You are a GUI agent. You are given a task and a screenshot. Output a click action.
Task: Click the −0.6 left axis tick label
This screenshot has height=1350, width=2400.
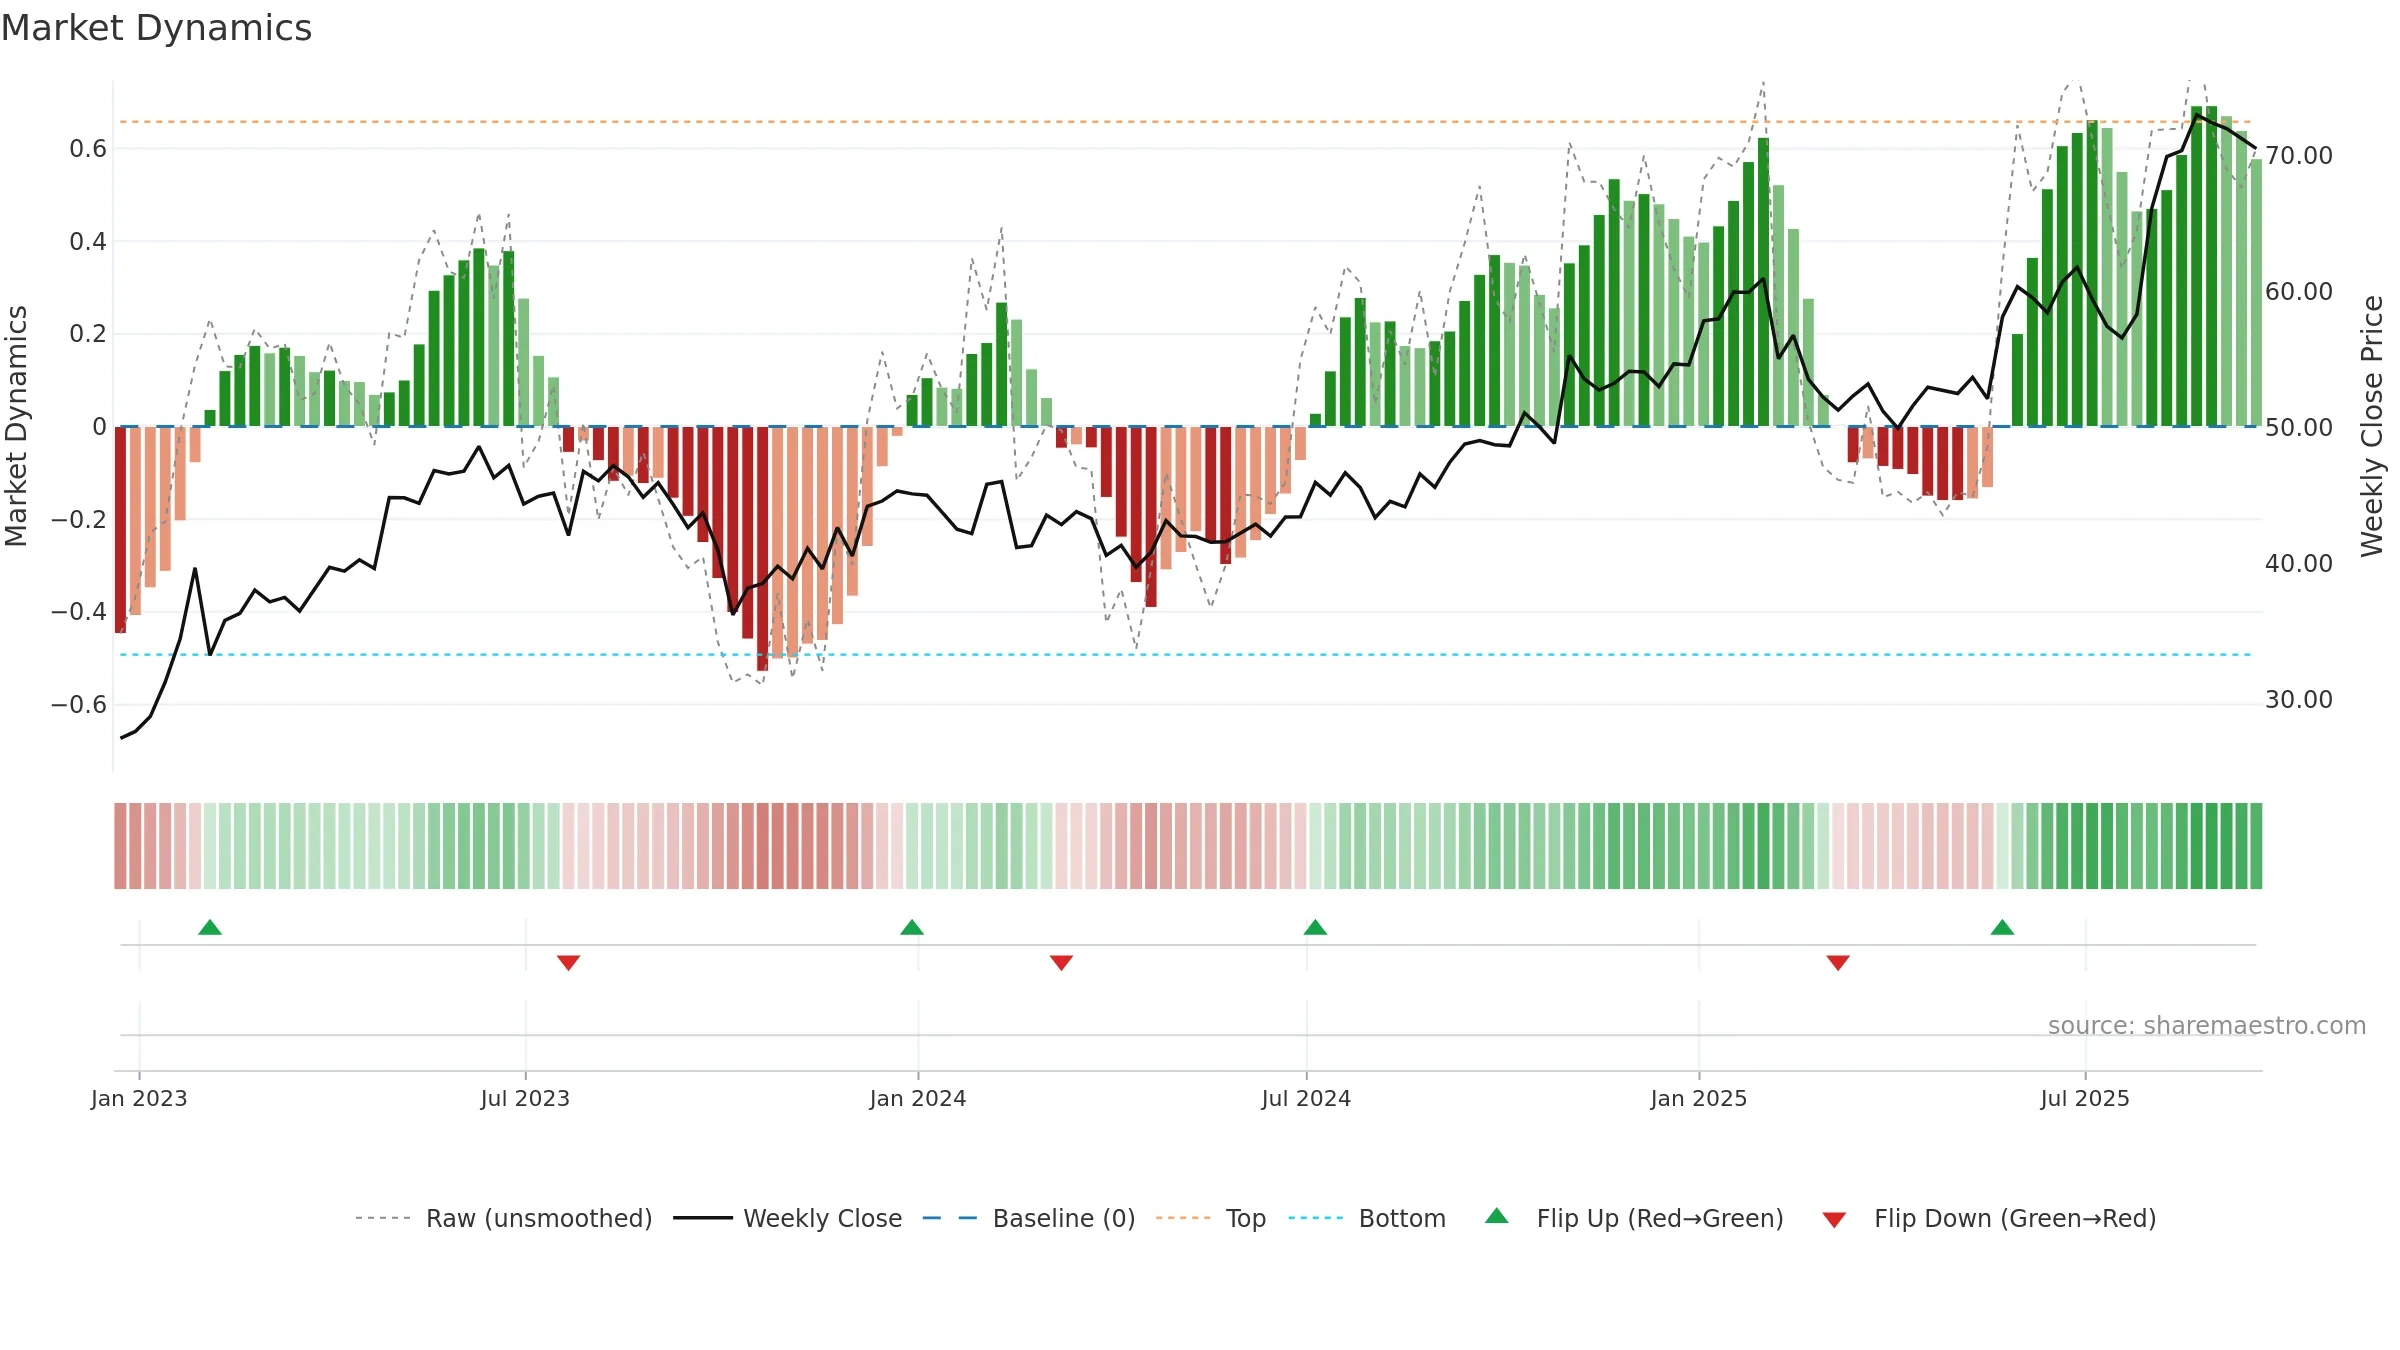(x=79, y=705)
